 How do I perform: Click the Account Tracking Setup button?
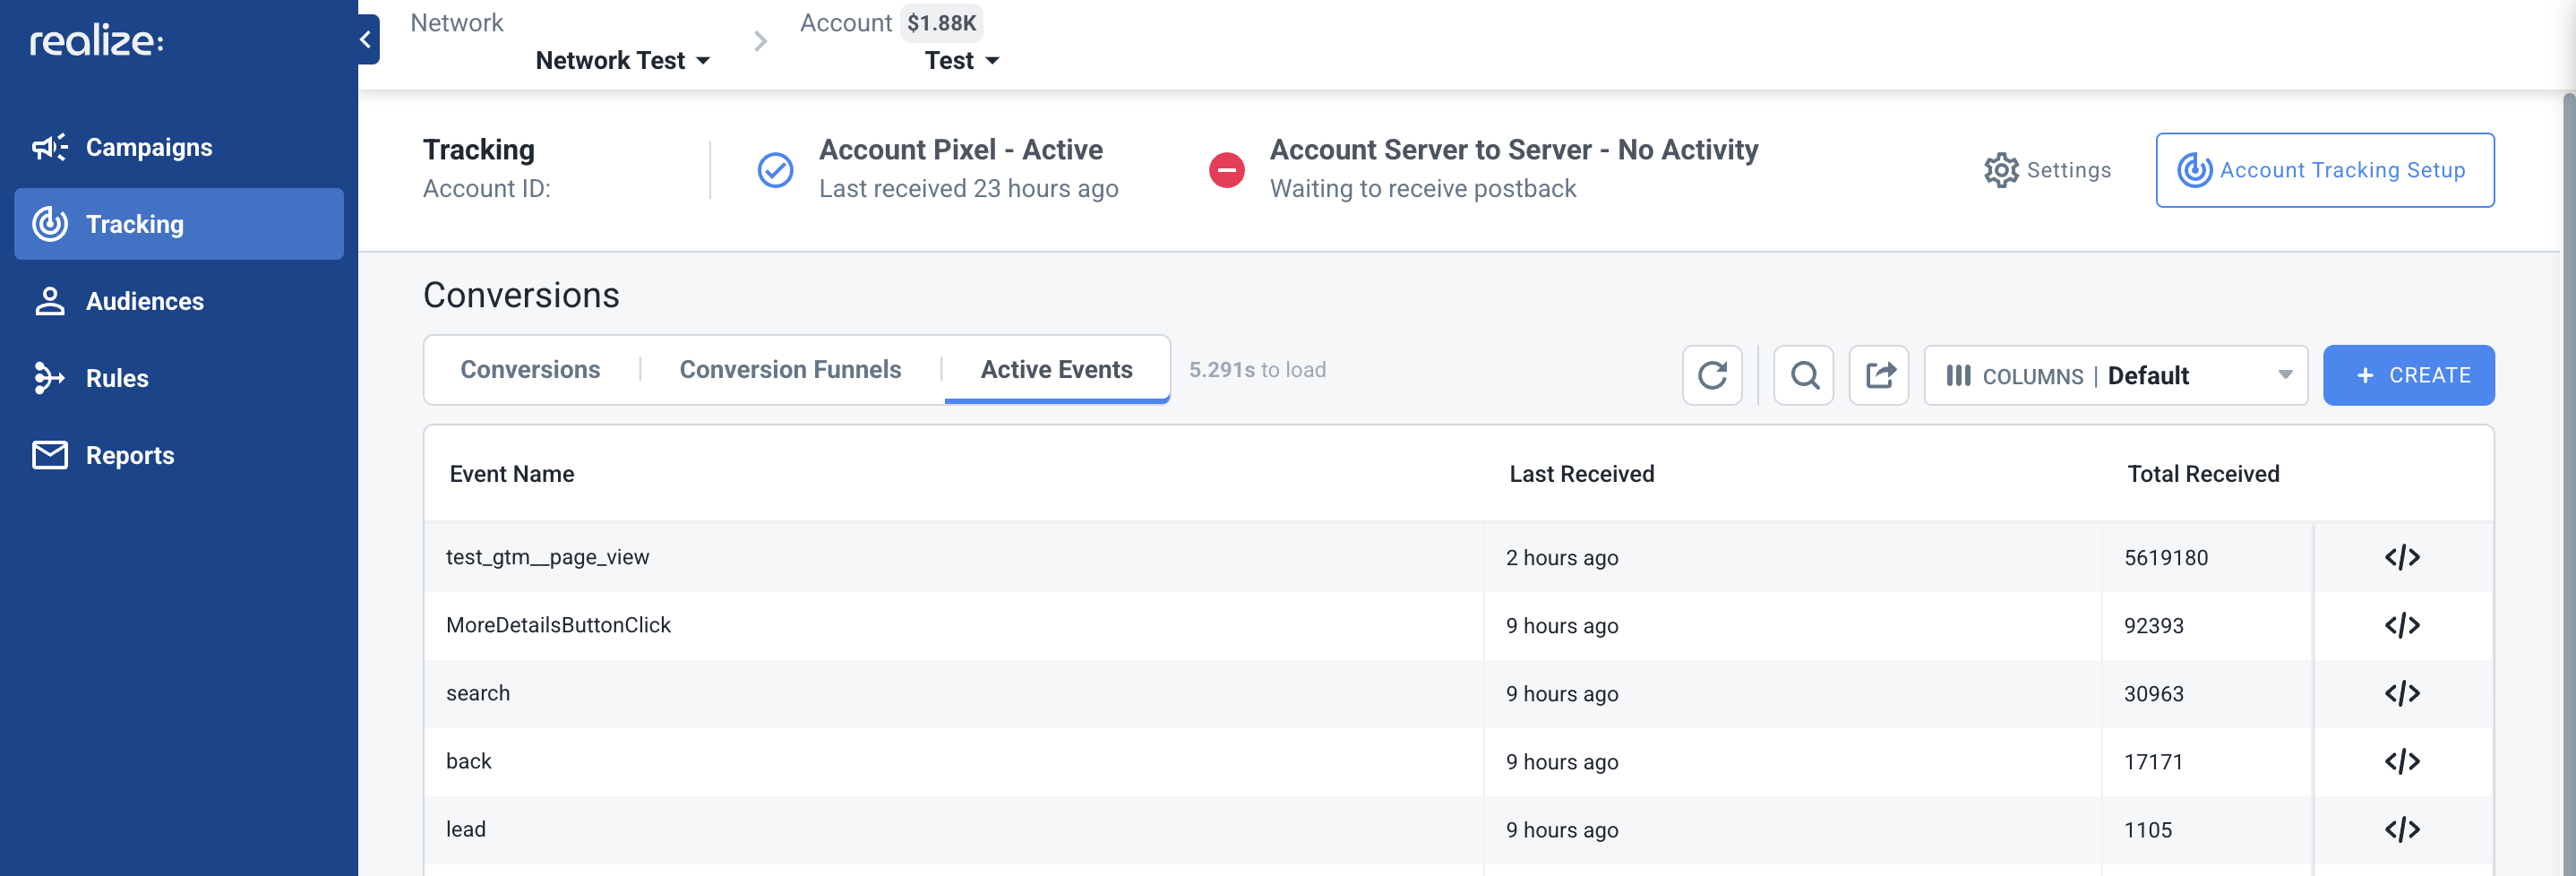coord(2325,170)
